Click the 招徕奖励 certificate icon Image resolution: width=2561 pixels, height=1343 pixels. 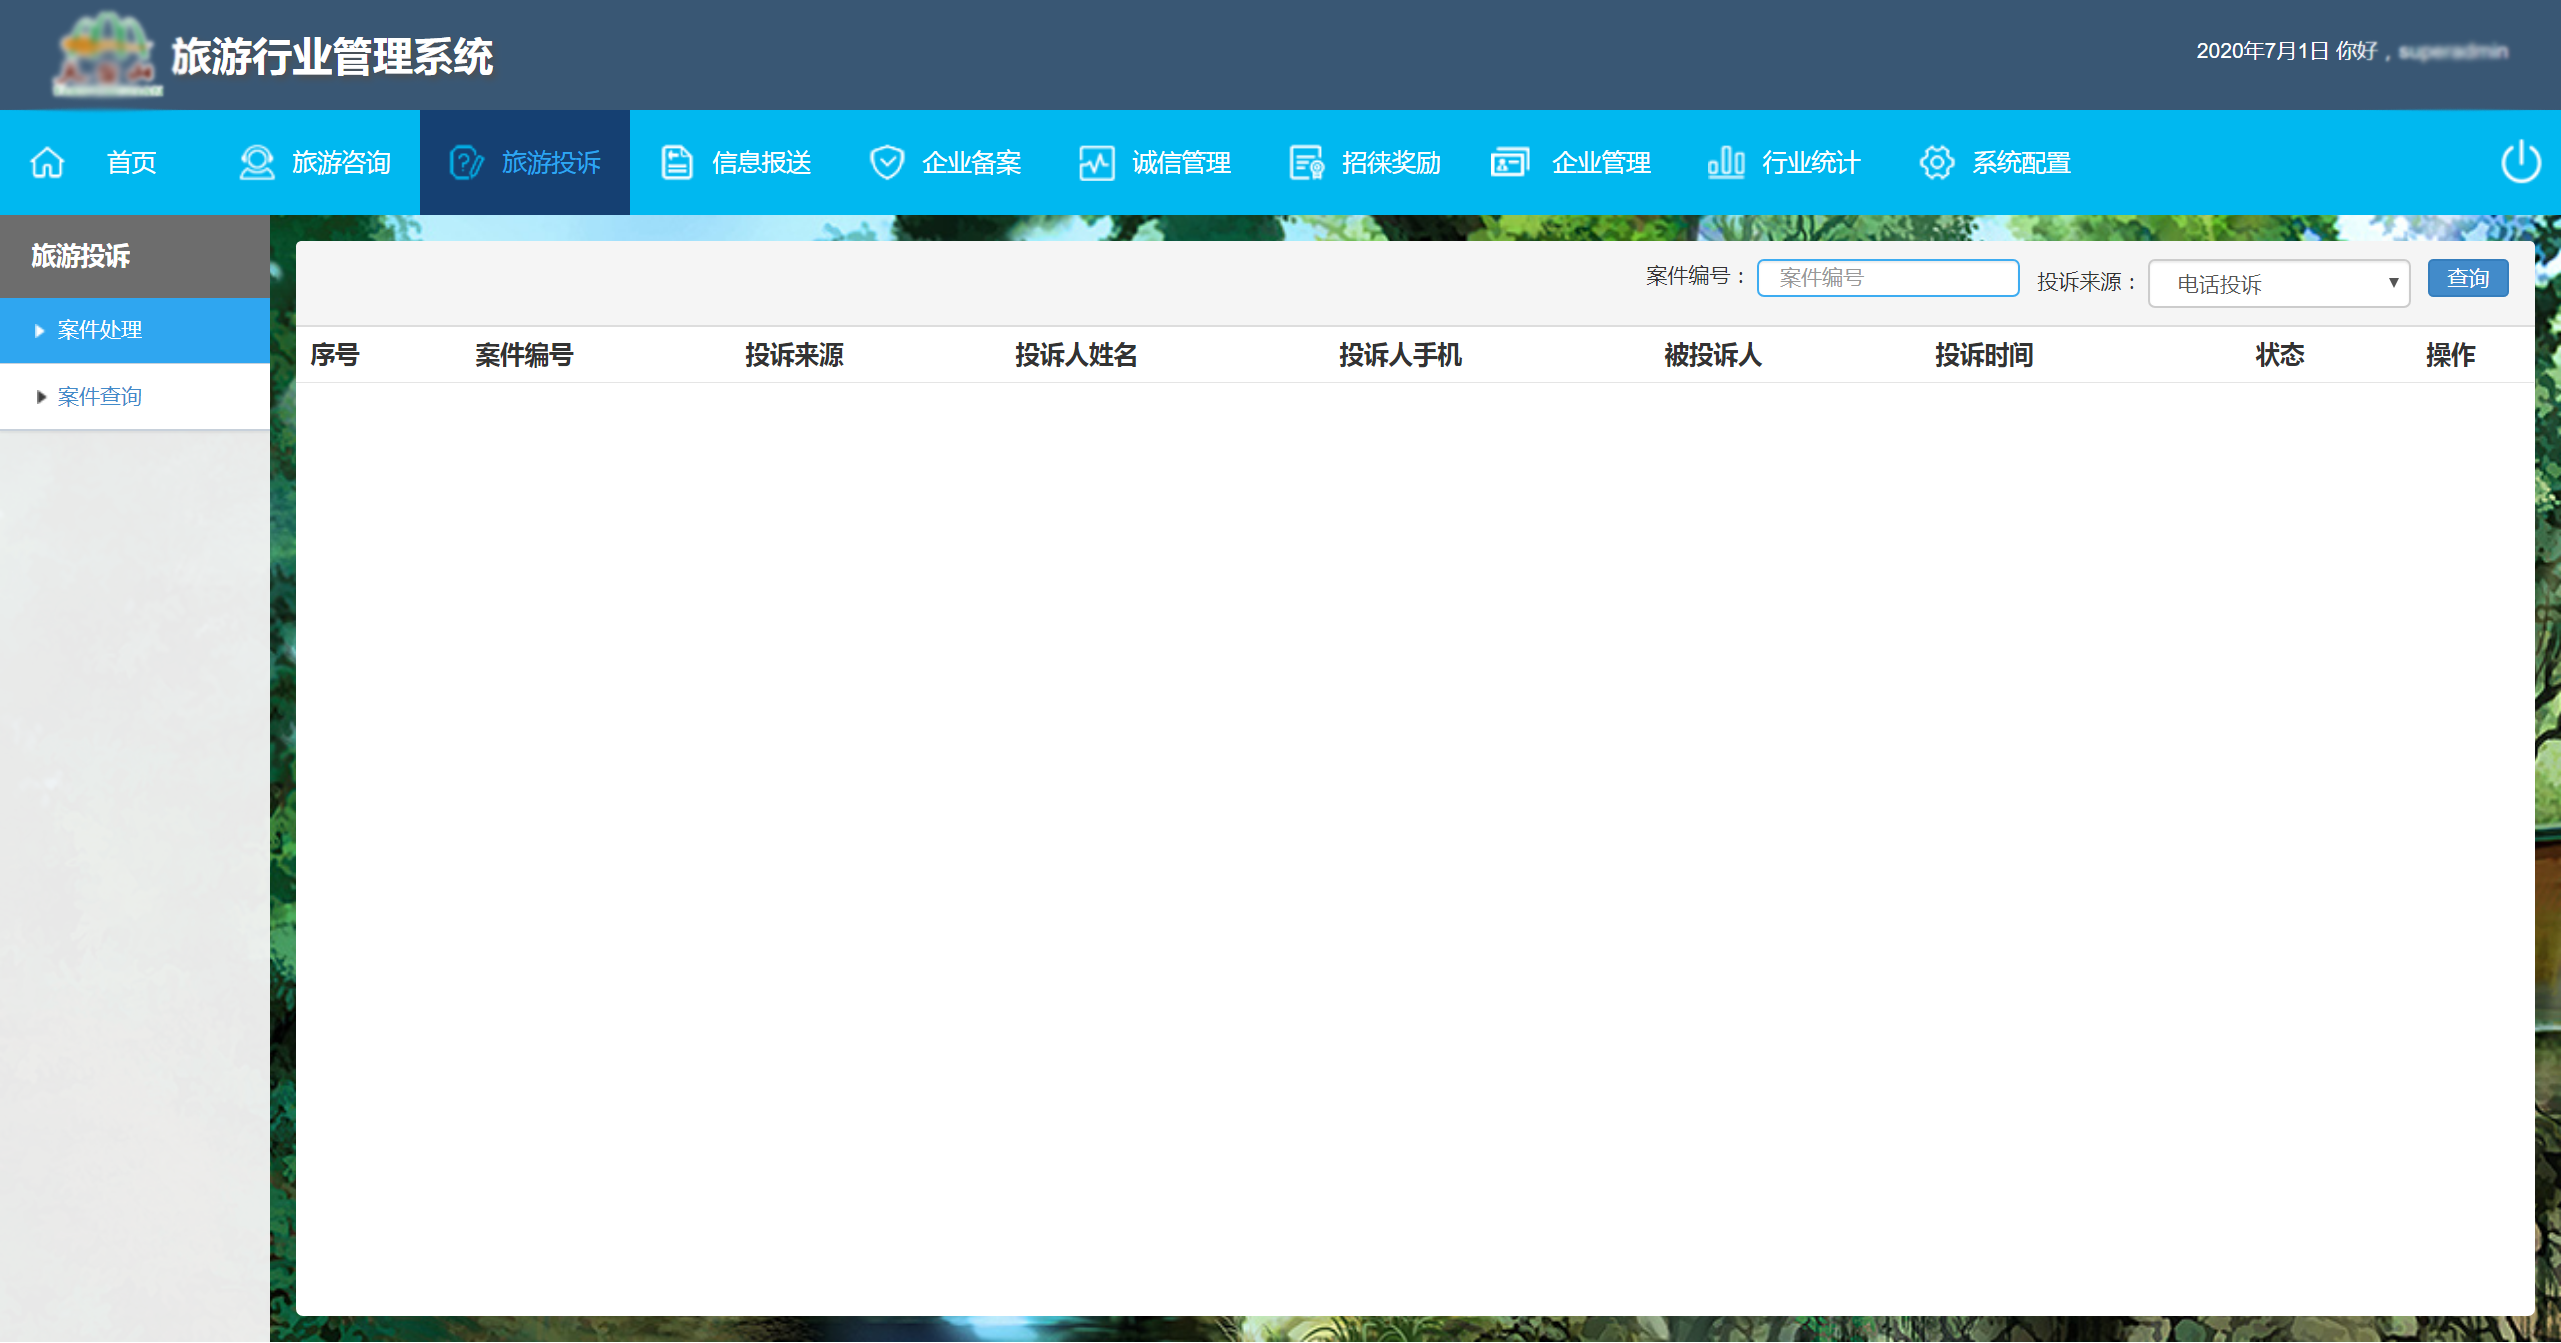click(x=1306, y=162)
